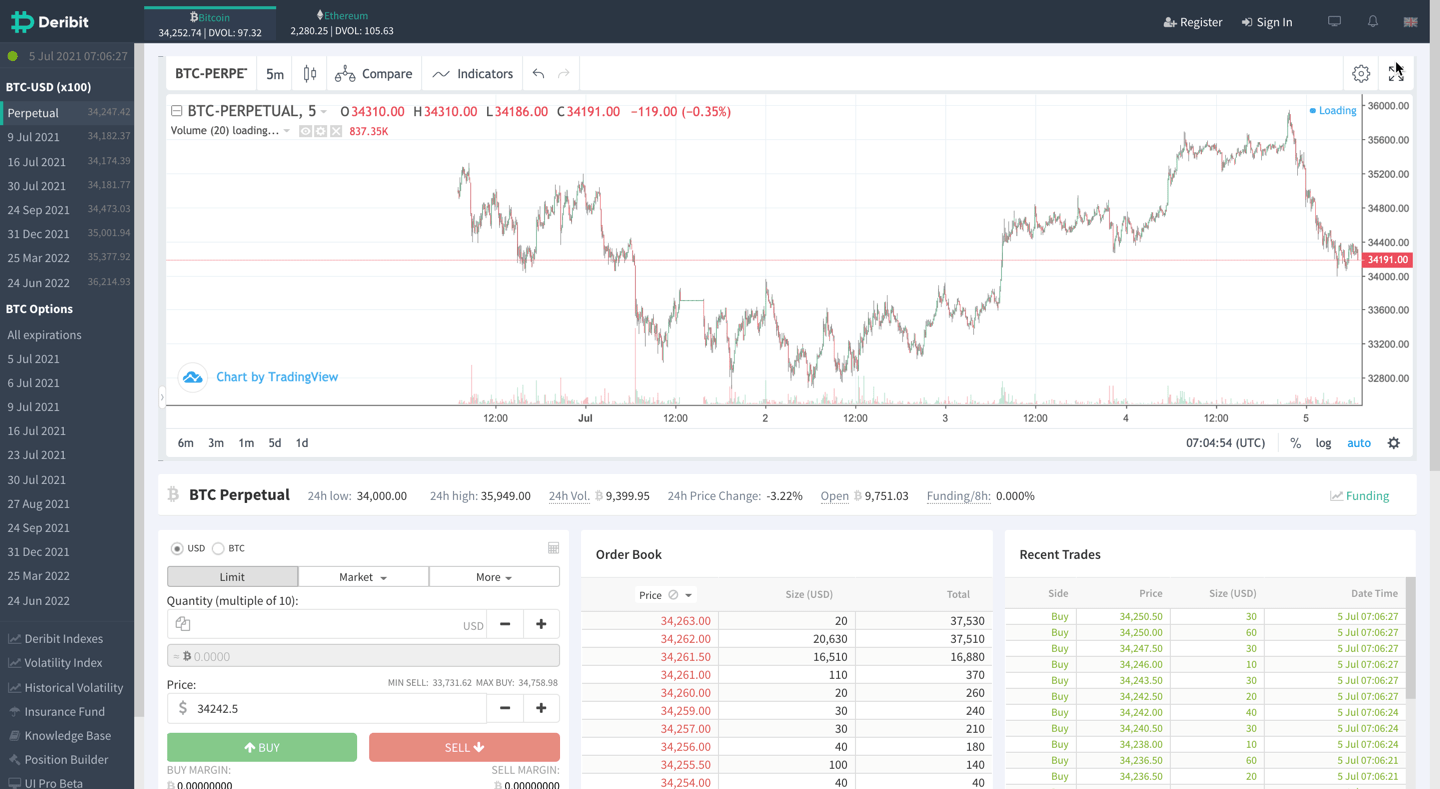Open Market order type dropdown

(x=363, y=577)
